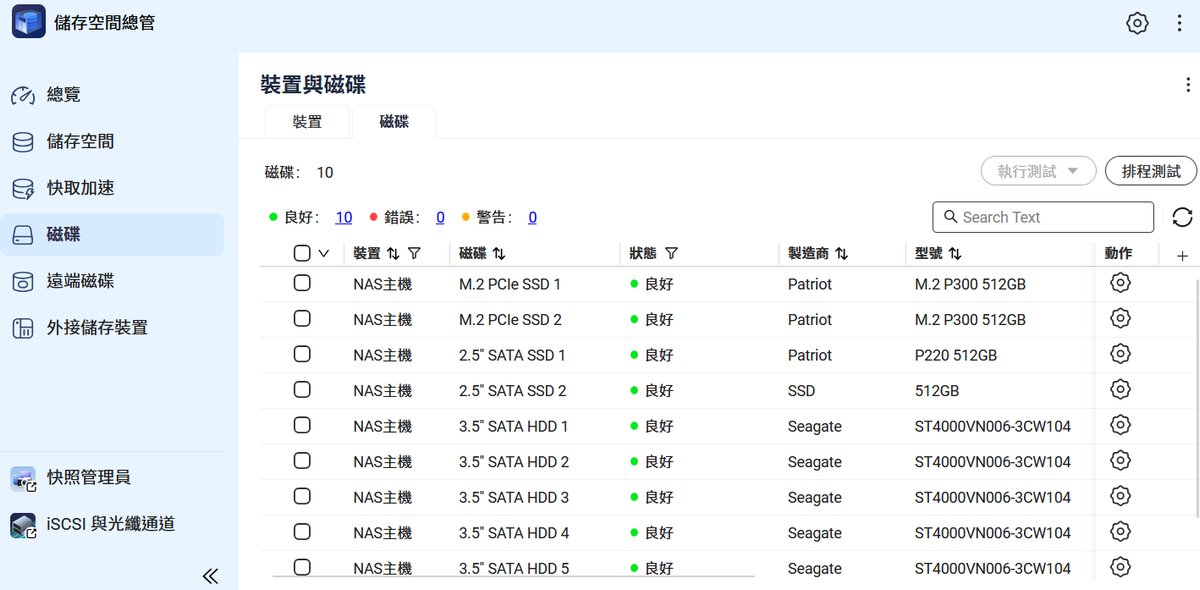This screenshot has width=1200, height=590.
Task: Open the 執行測試 dropdown button
Action: pos(1038,171)
